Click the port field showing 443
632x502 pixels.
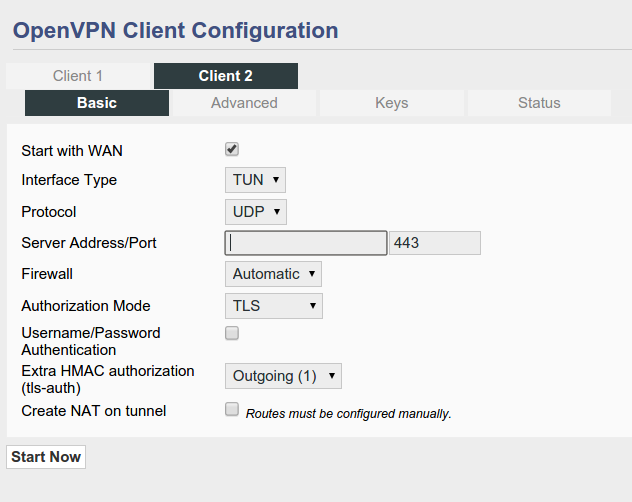pos(434,243)
